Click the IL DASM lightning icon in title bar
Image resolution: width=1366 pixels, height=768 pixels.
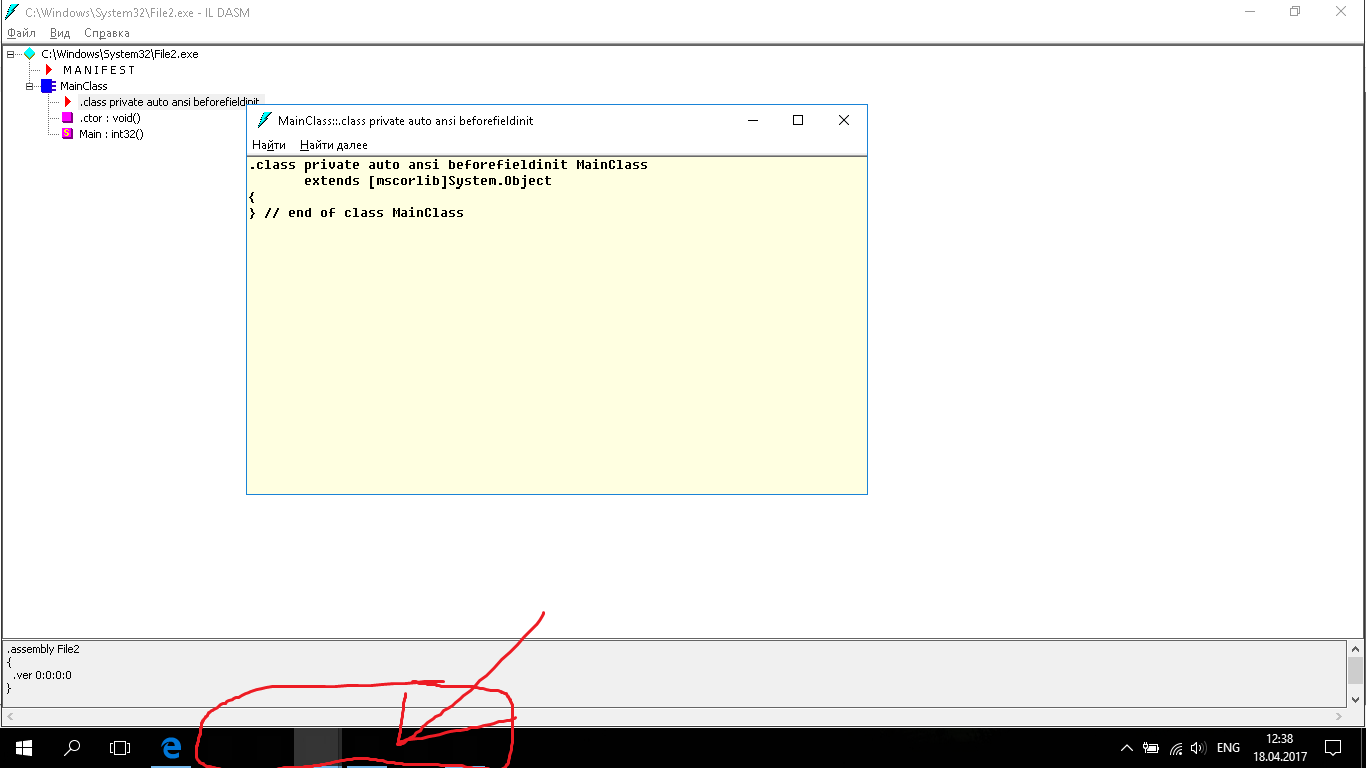point(12,12)
